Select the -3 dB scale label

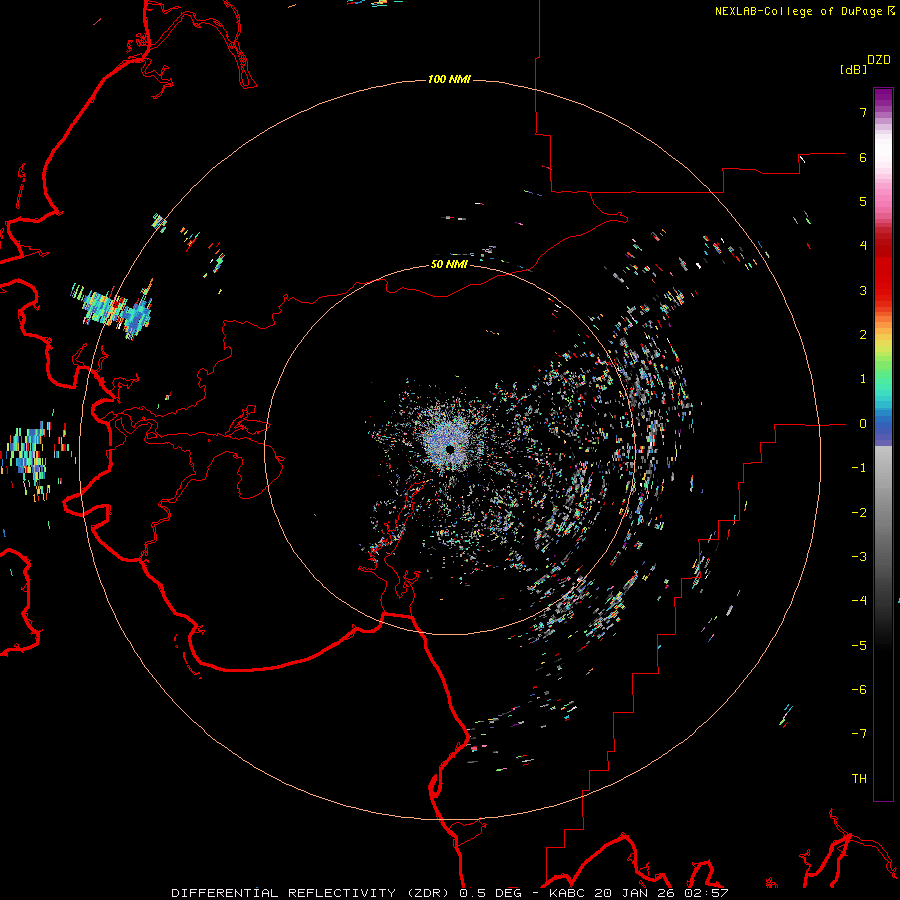coord(859,557)
